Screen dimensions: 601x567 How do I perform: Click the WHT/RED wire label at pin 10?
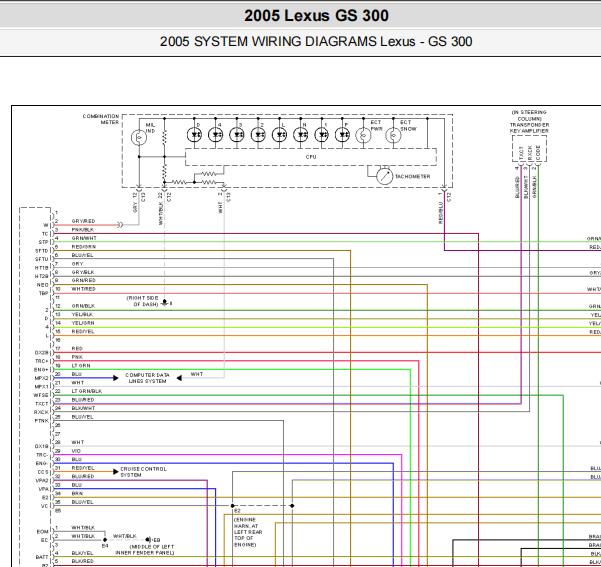(x=83, y=289)
